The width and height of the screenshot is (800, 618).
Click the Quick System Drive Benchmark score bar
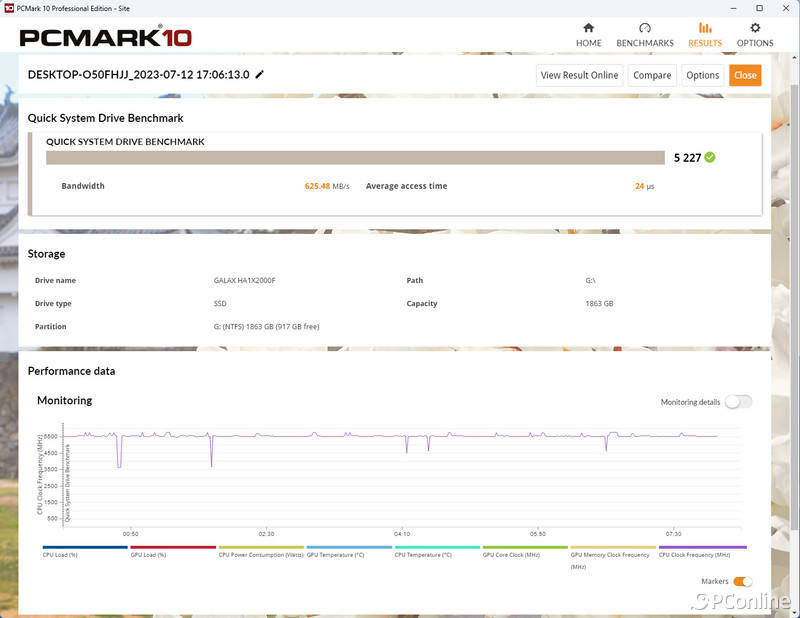pos(355,157)
